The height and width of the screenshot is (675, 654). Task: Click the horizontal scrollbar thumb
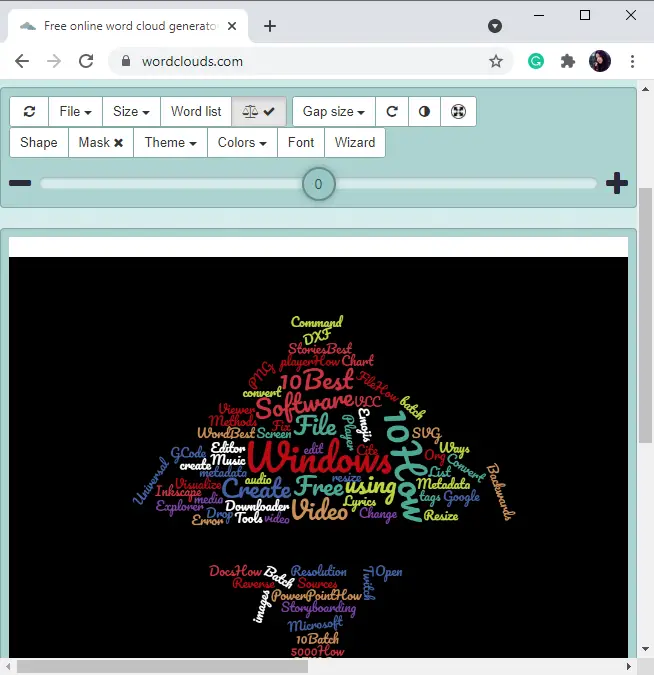(x=162, y=667)
